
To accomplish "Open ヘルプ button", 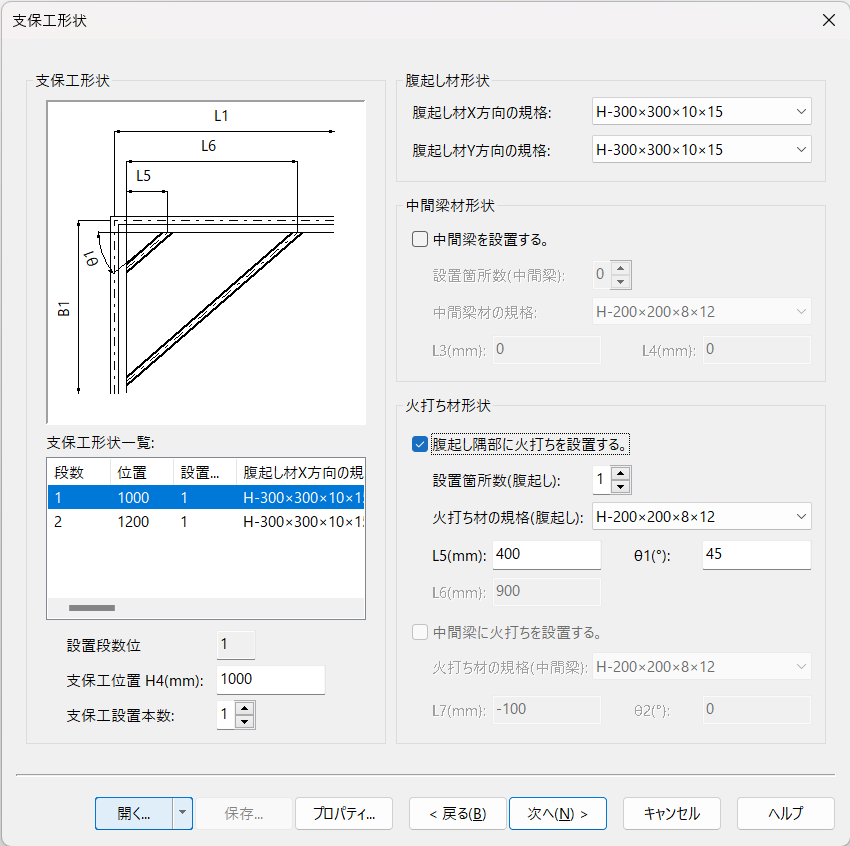I will coord(785,813).
